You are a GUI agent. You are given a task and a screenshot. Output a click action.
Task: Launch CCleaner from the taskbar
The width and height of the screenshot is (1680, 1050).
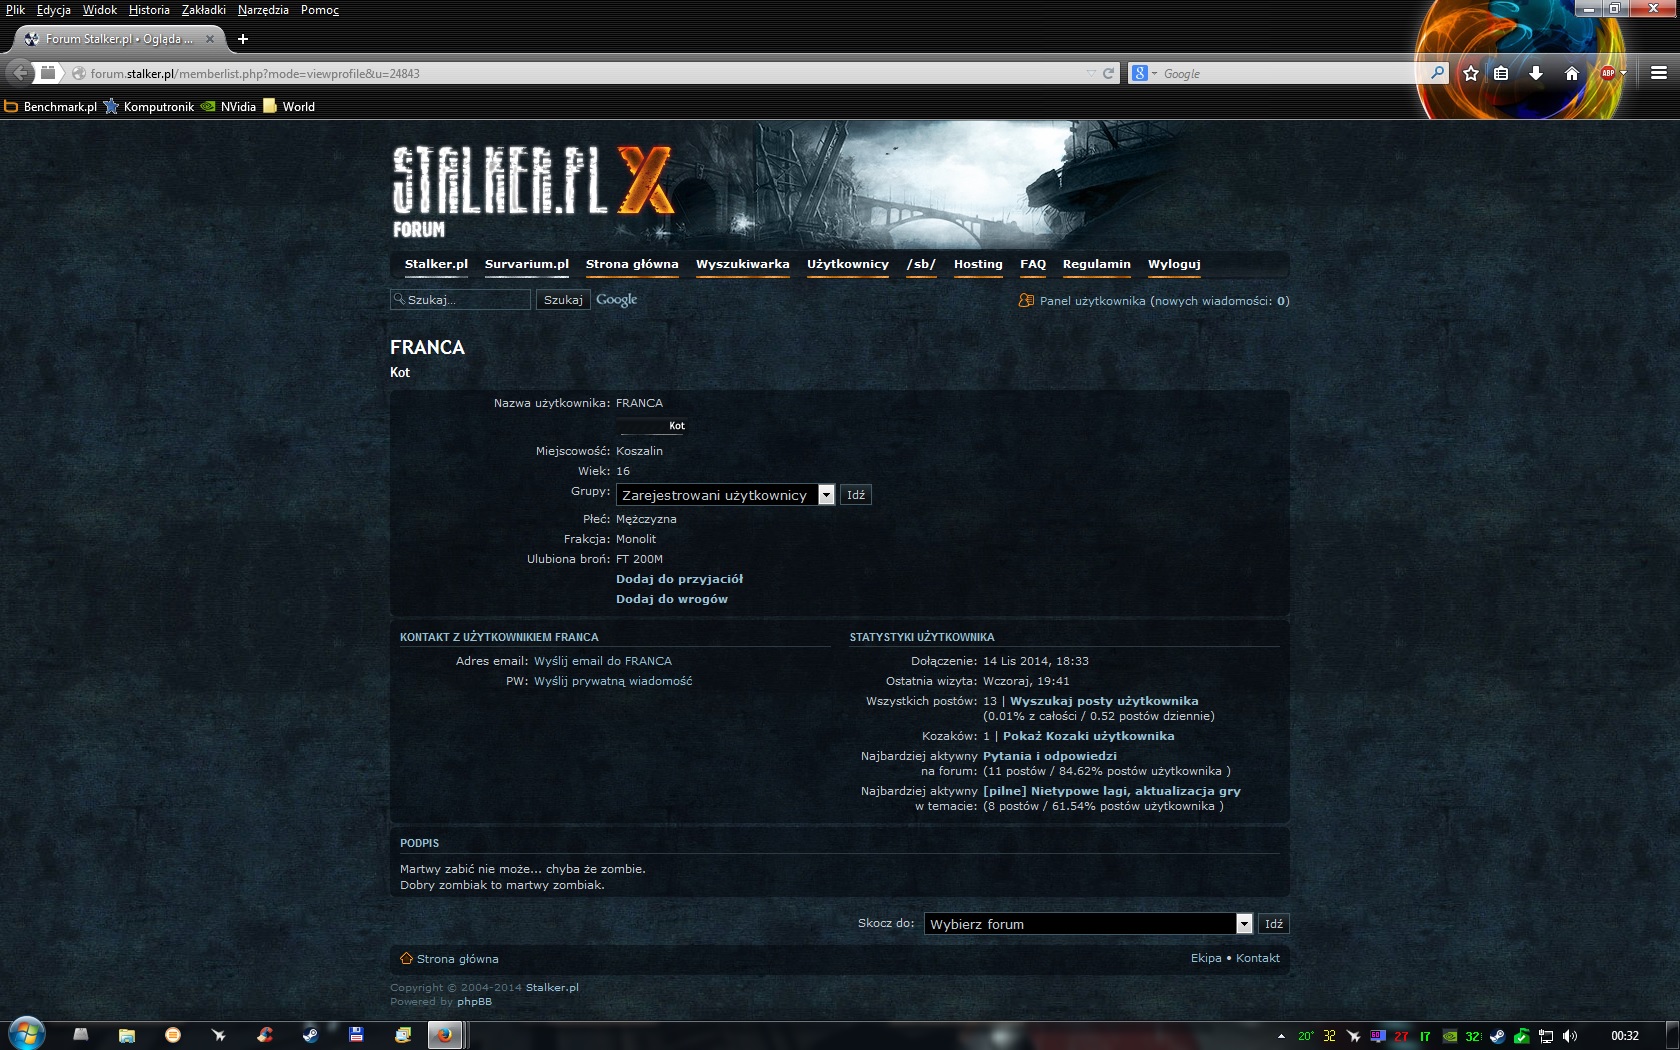tap(265, 1035)
